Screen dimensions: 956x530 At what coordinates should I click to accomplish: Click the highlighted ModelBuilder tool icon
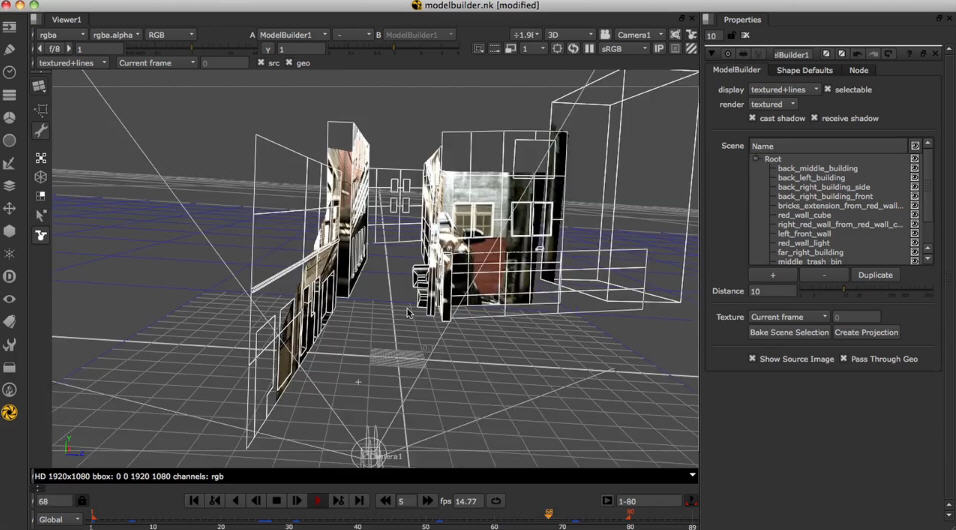tap(41, 235)
